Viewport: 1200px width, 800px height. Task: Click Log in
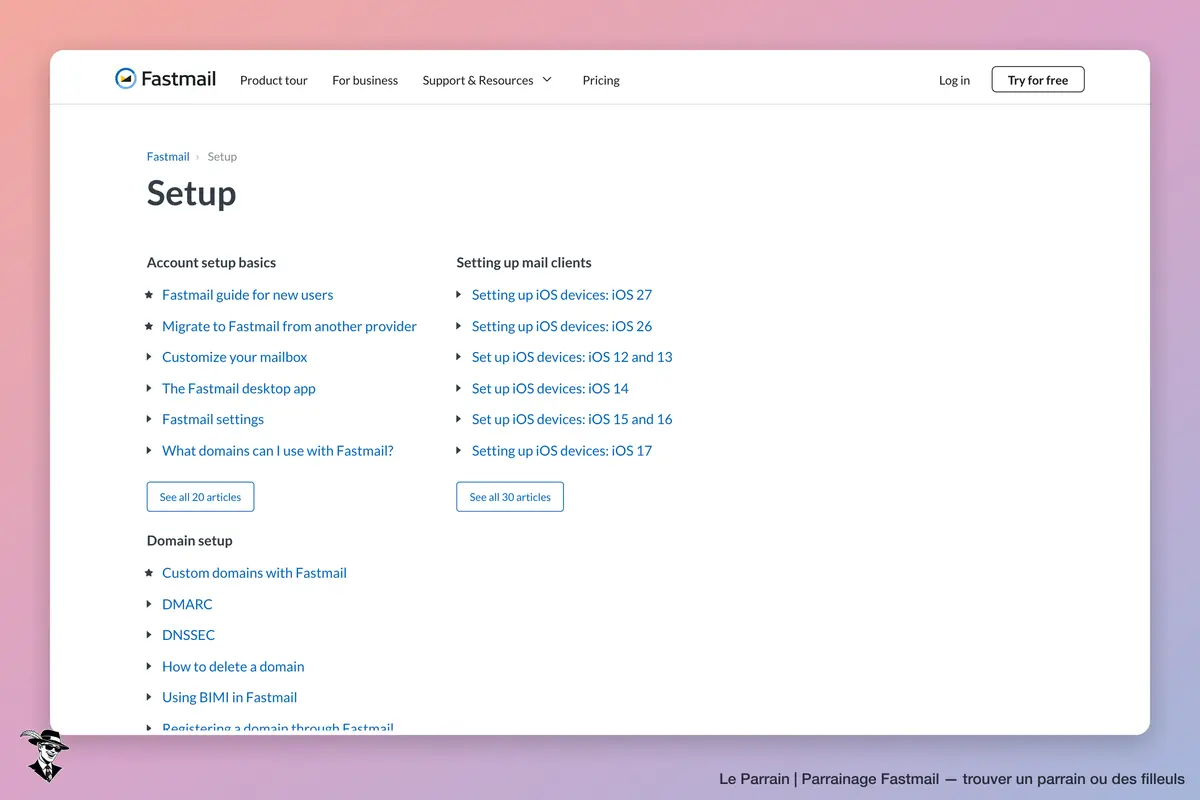[x=954, y=80]
